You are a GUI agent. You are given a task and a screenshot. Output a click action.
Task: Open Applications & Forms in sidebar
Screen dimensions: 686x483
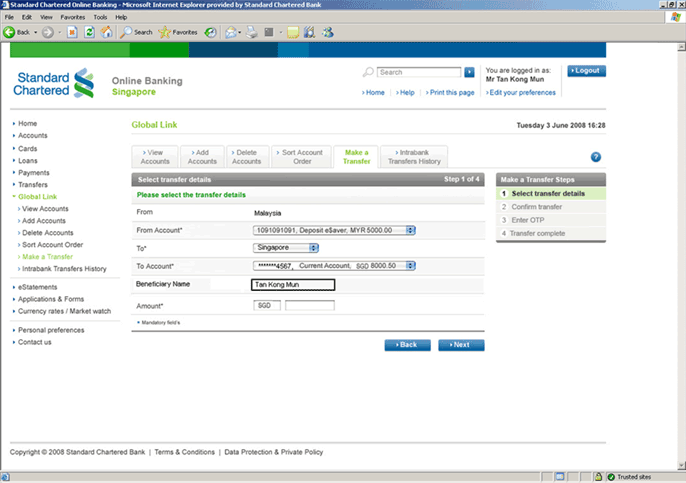coord(51,299)
